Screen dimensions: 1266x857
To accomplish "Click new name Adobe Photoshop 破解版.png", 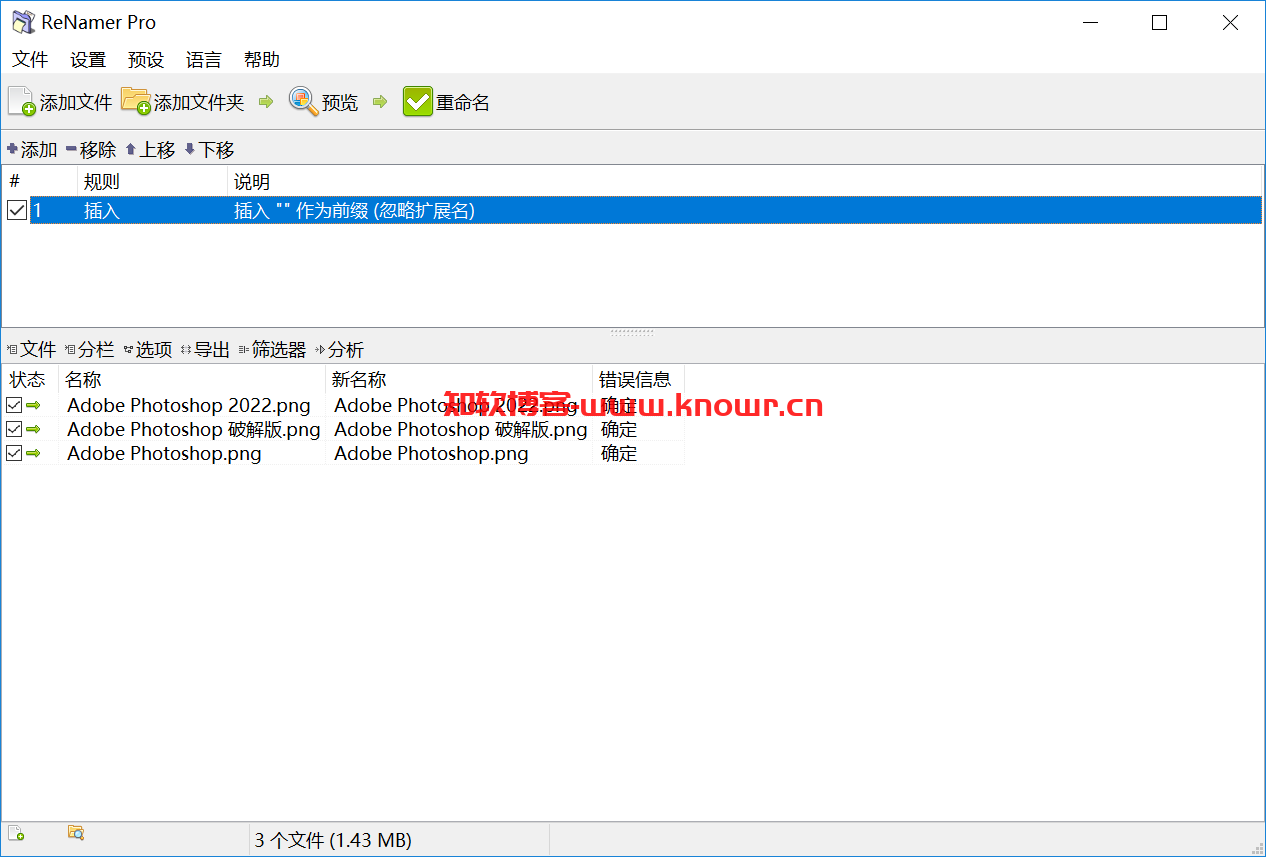I will 461,429.
